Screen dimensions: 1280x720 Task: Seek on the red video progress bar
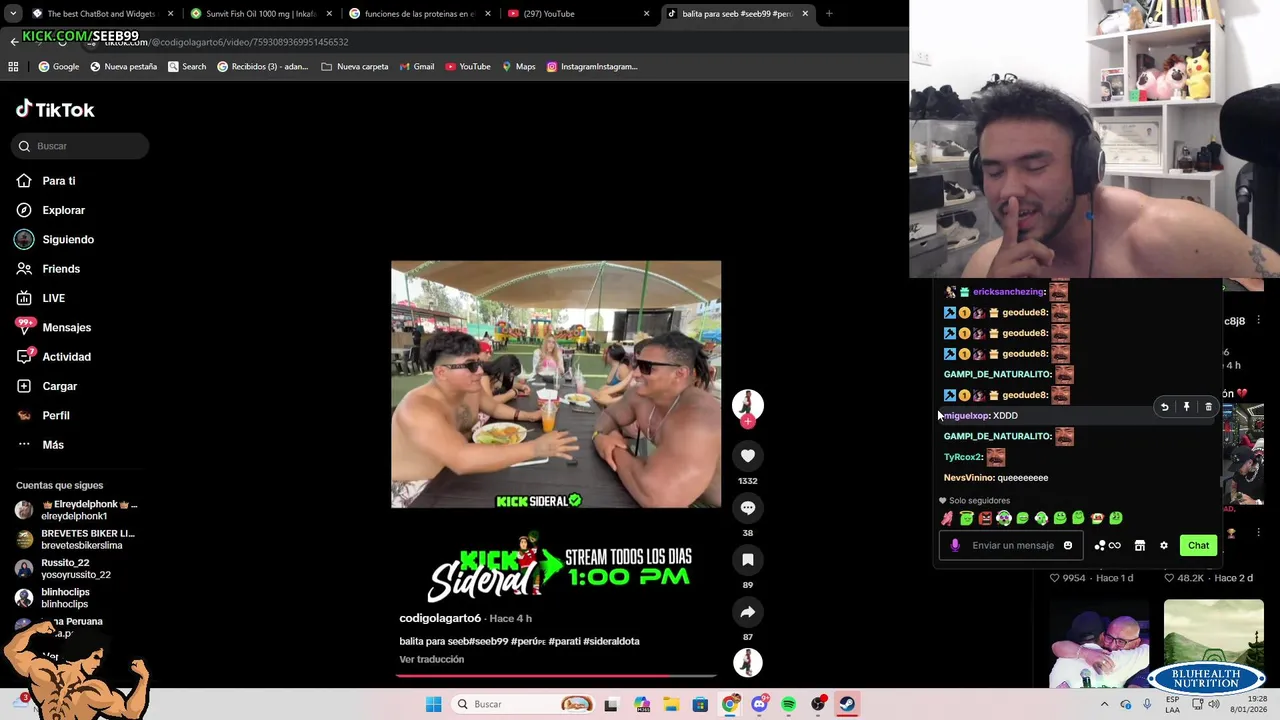[556, 676]
